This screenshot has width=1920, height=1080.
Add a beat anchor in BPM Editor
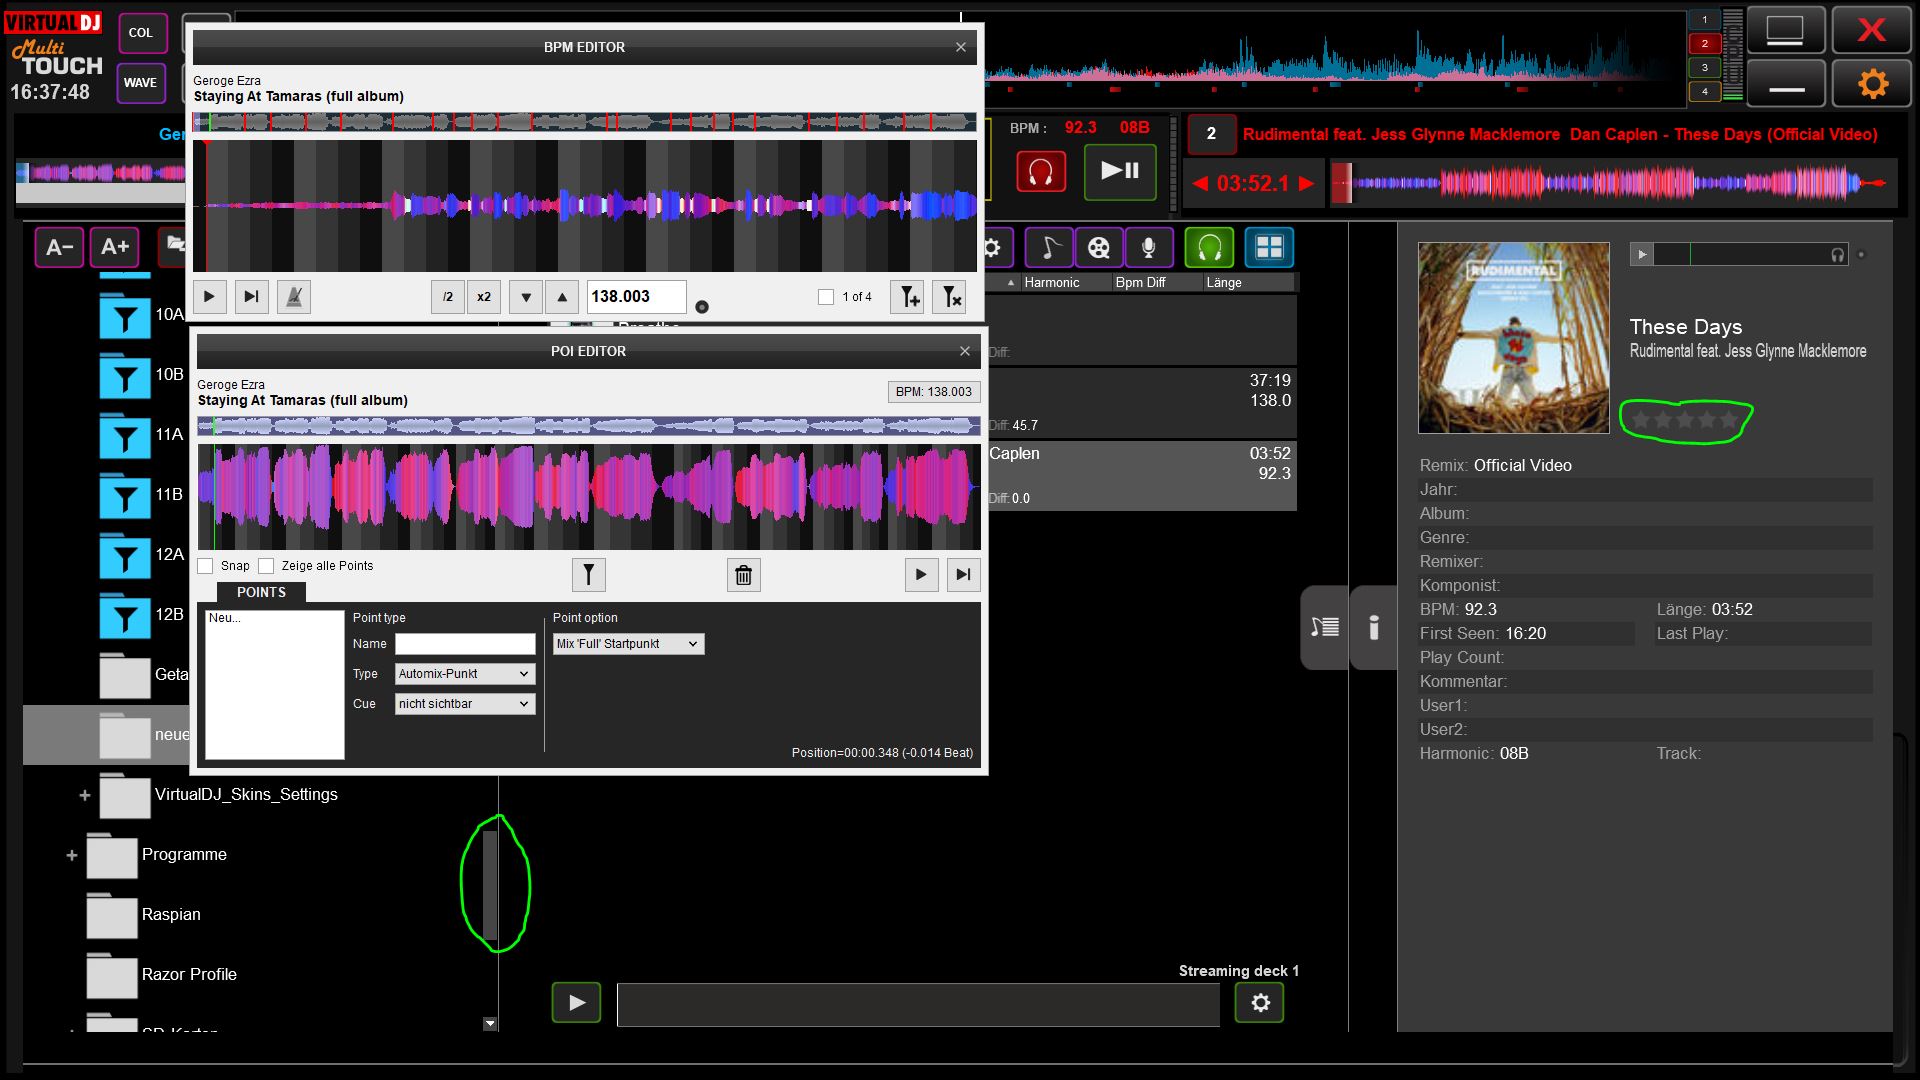(x=908, y=297)
